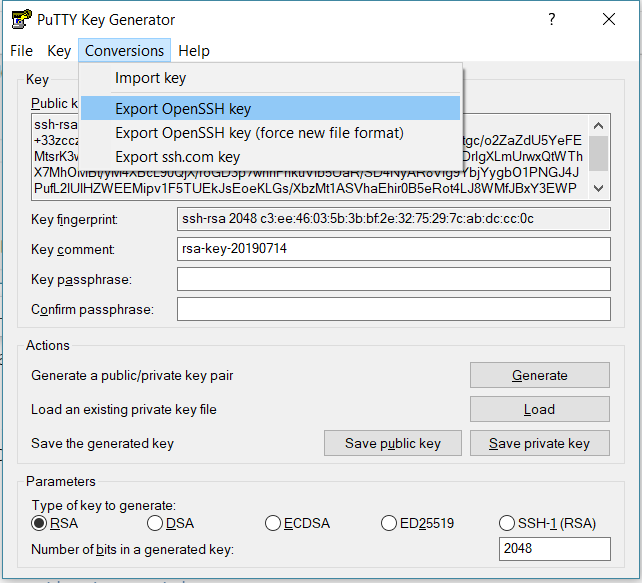
Task: Open the Help menu
Action: [x=194, y=51]
